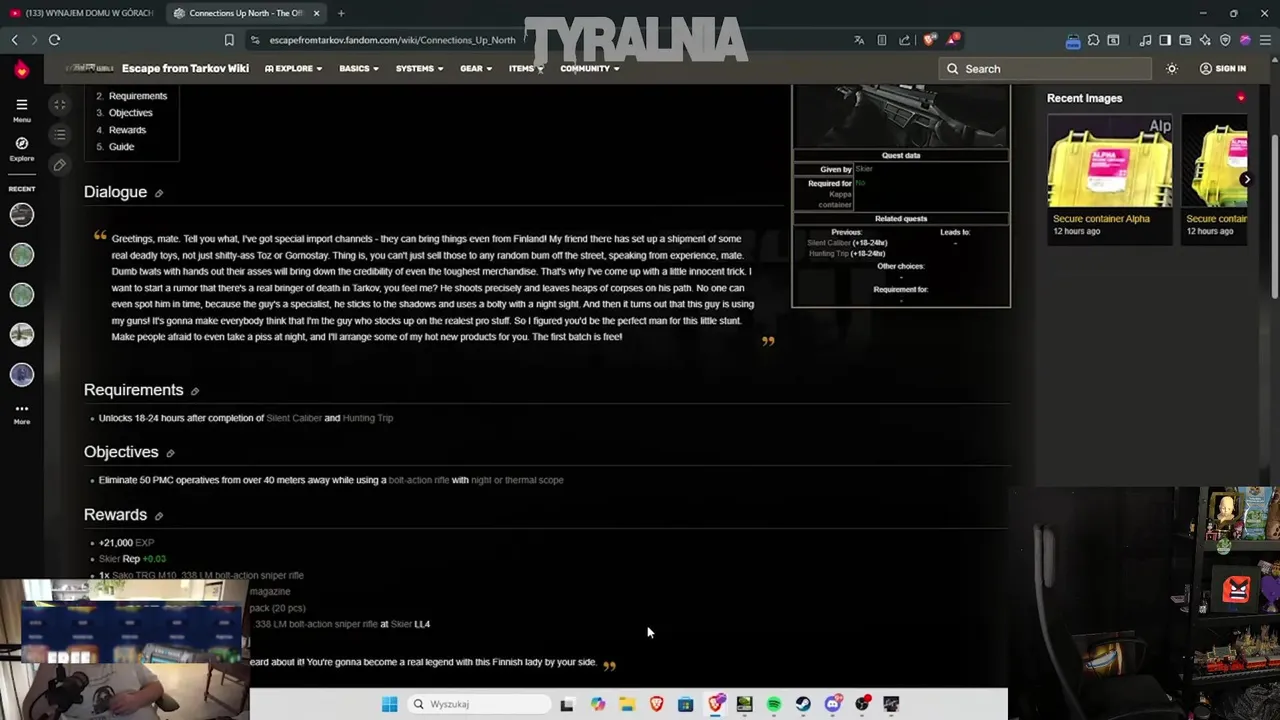This screenshot has width=1280, height=720.
Task: Edit the Dialogue section pencil icon
Action: 159,193
